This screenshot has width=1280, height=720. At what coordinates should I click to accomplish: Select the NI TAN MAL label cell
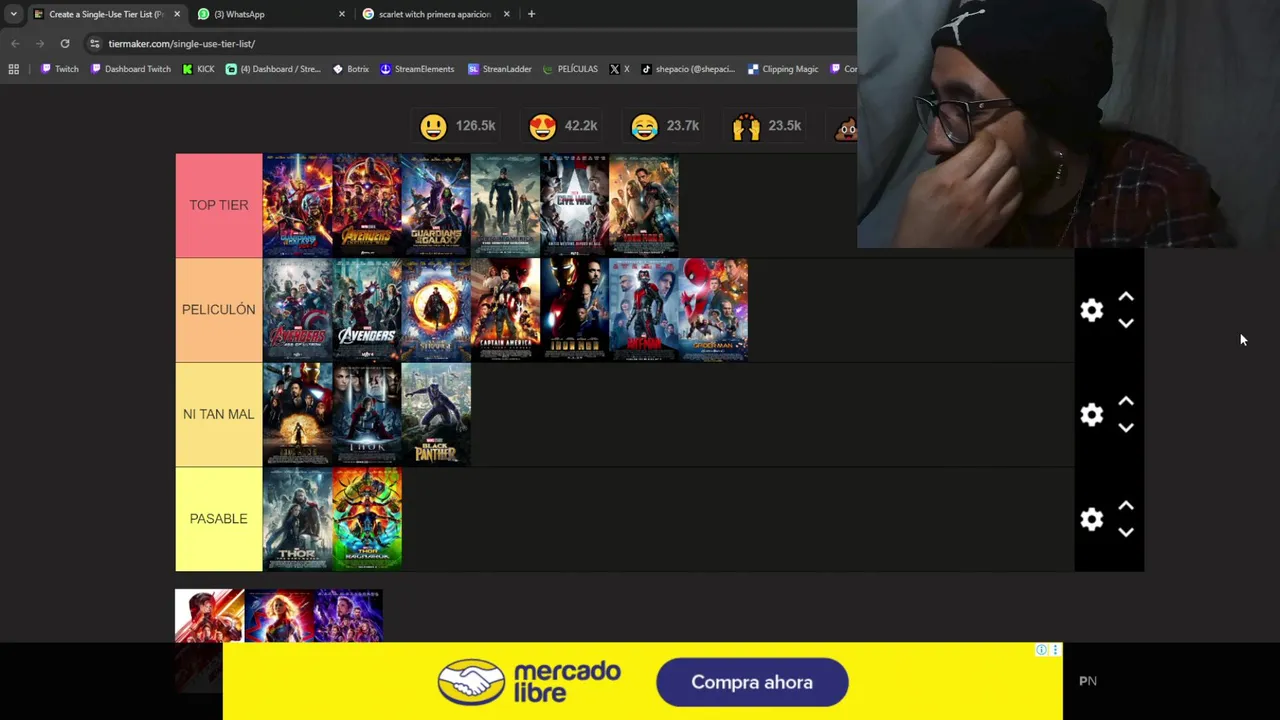tap(219, 414)
